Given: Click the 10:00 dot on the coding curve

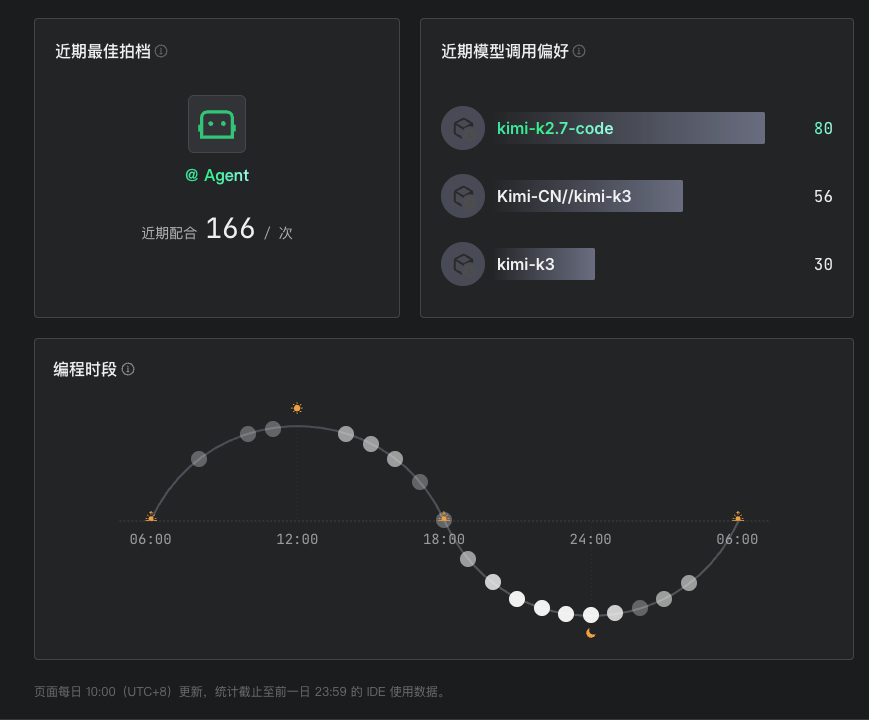Looking at the screenshot, I should 248,433.
